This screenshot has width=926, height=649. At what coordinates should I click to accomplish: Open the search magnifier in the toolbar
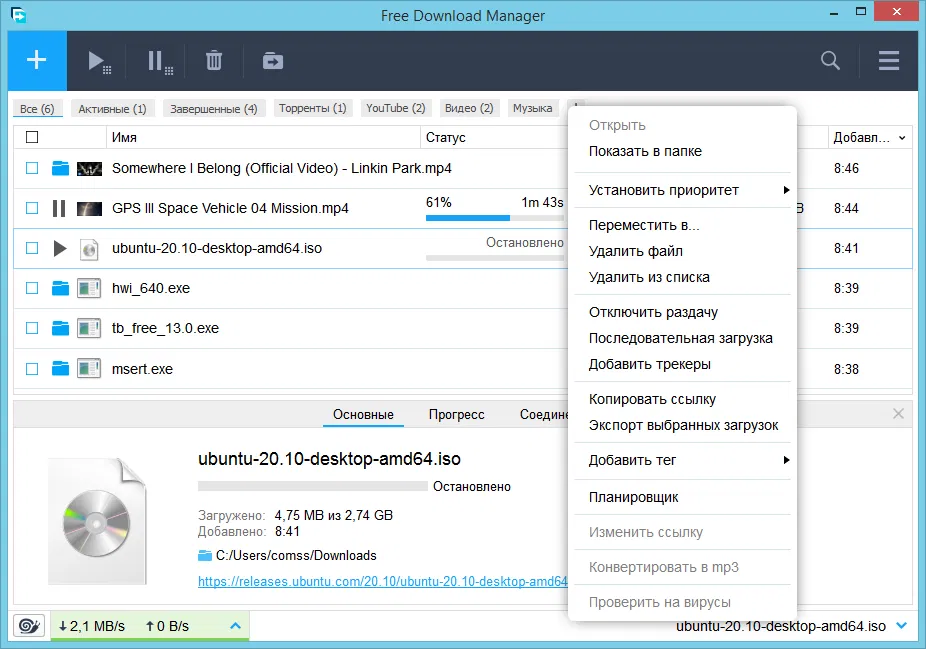pos(830,60)
